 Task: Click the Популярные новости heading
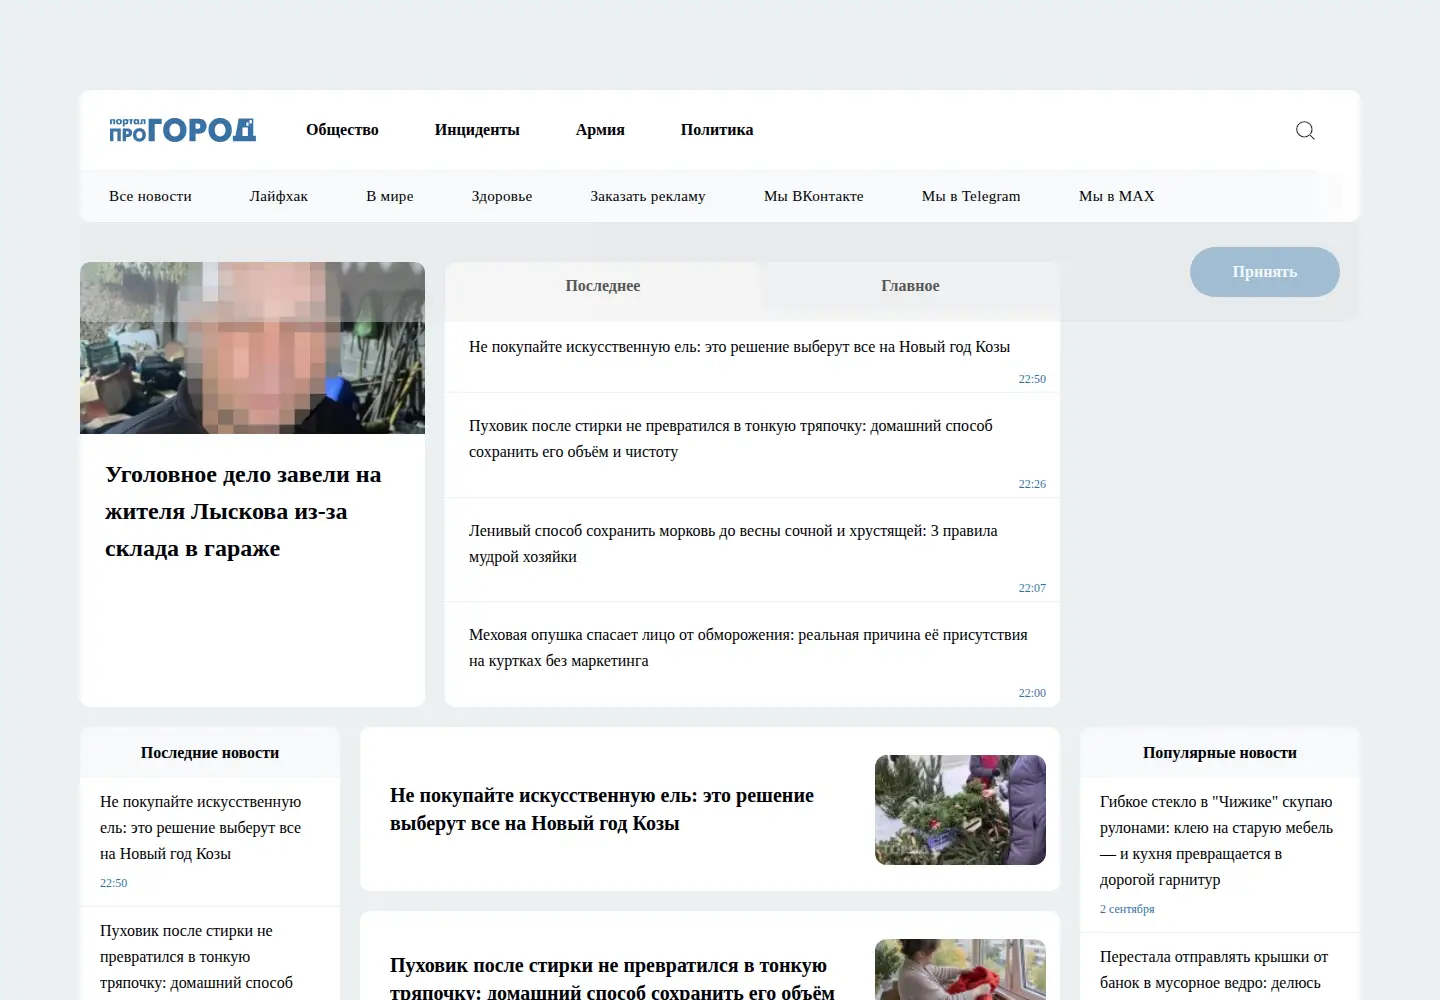[x=1220, y=753]
